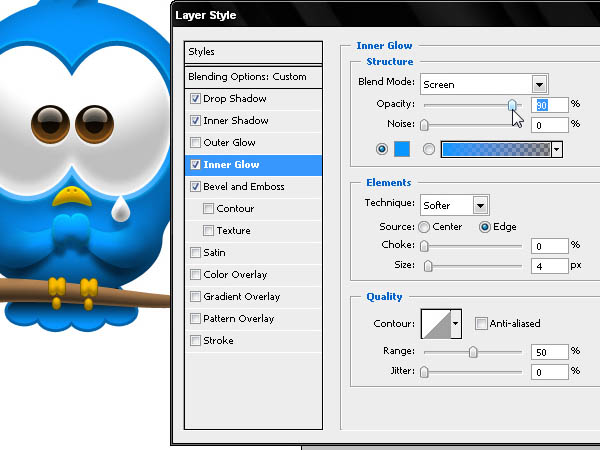Open the gradient picker dropdown arrow
600x450 pixels.
pyautogui.click(x=557, y=149)
